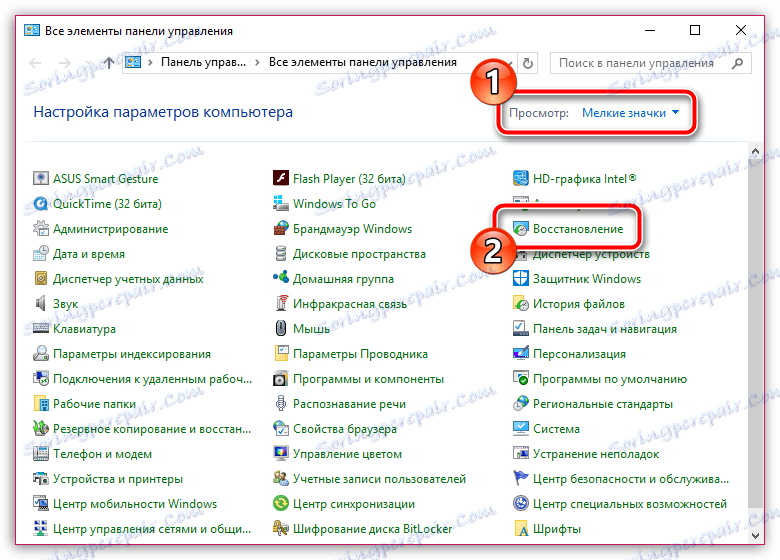Select the Панель управ... breadcrumb item
The height and width of the screenshot is (560, 780).
click(x=203, y=62)
